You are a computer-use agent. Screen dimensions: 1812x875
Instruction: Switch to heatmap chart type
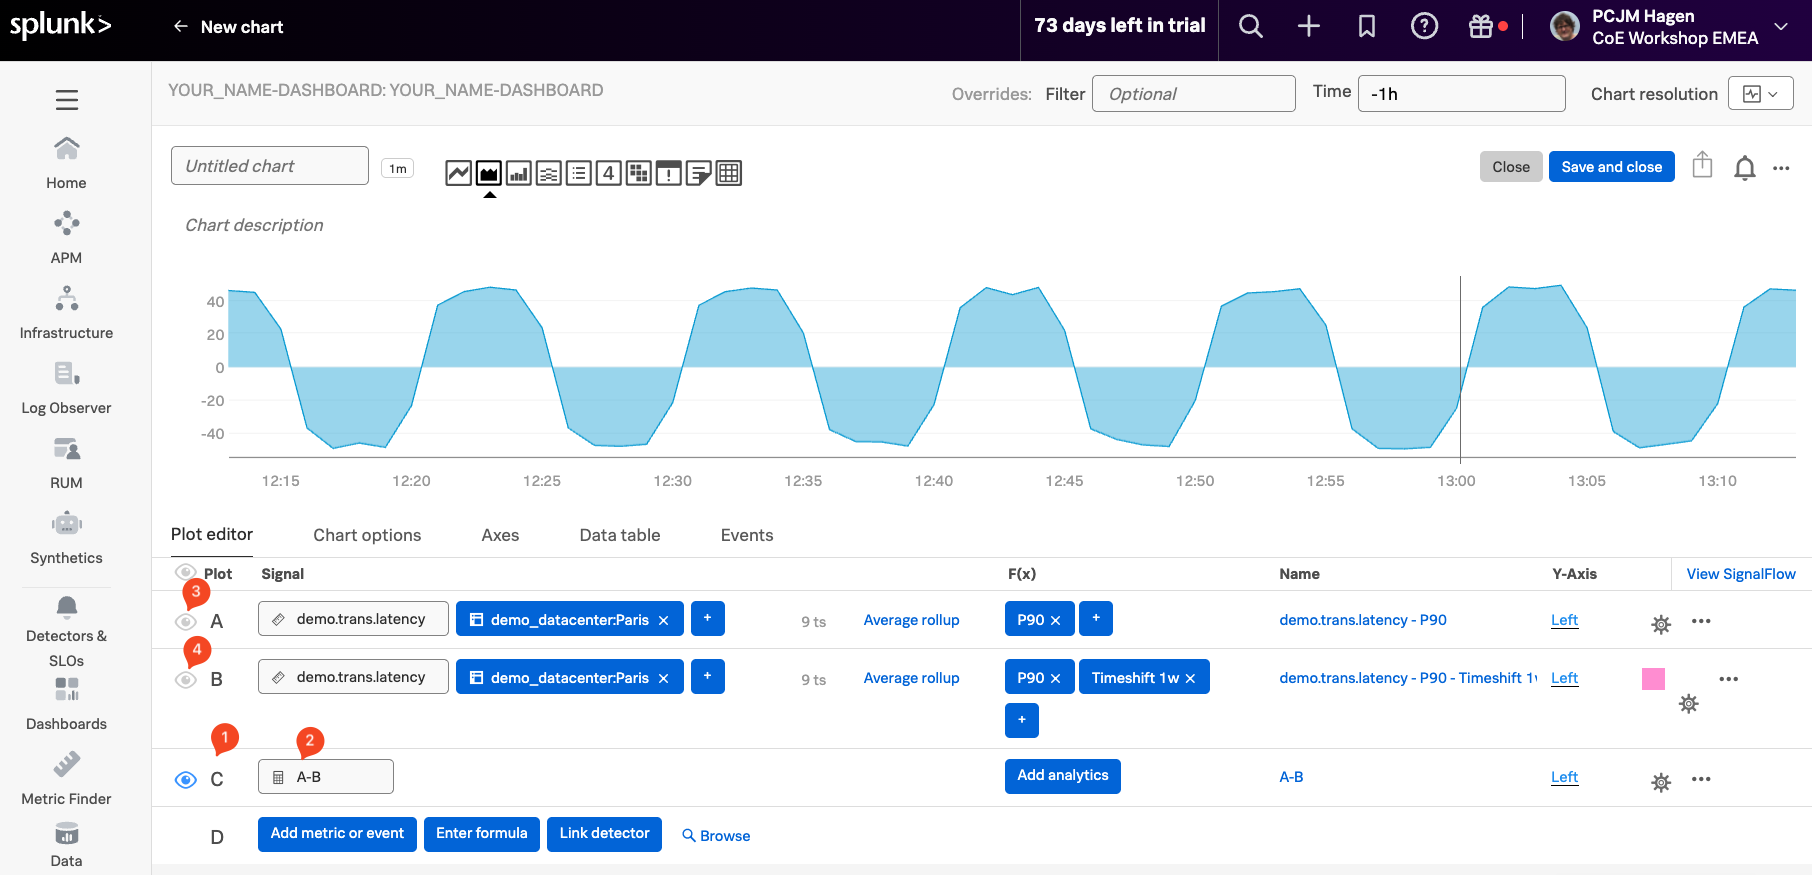638,173
